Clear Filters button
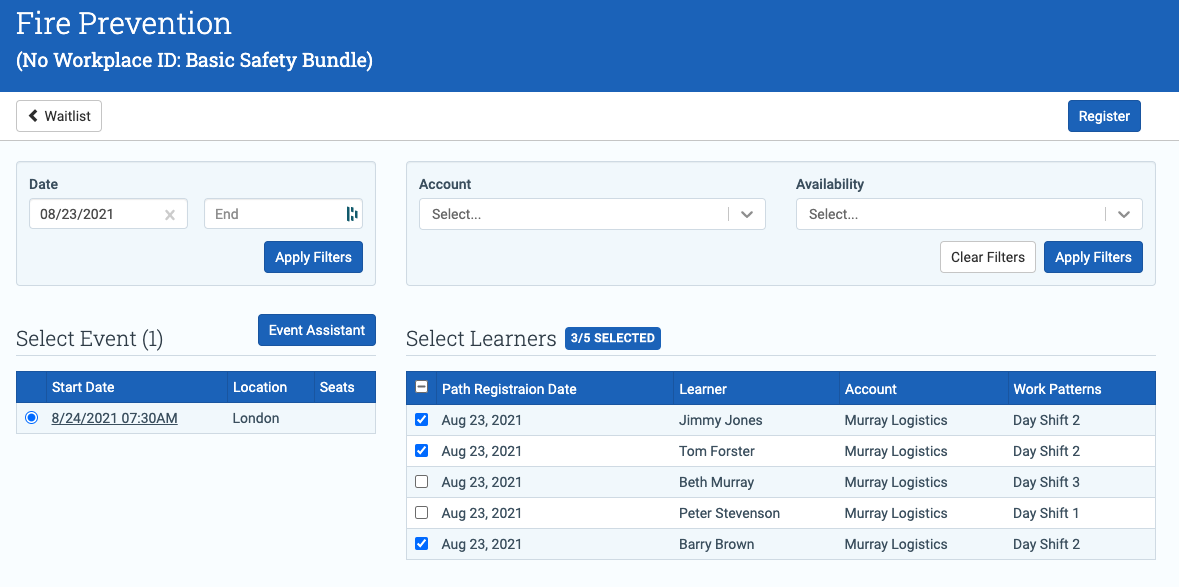This screenshot has width=1179, height=587. coord(988,257)
